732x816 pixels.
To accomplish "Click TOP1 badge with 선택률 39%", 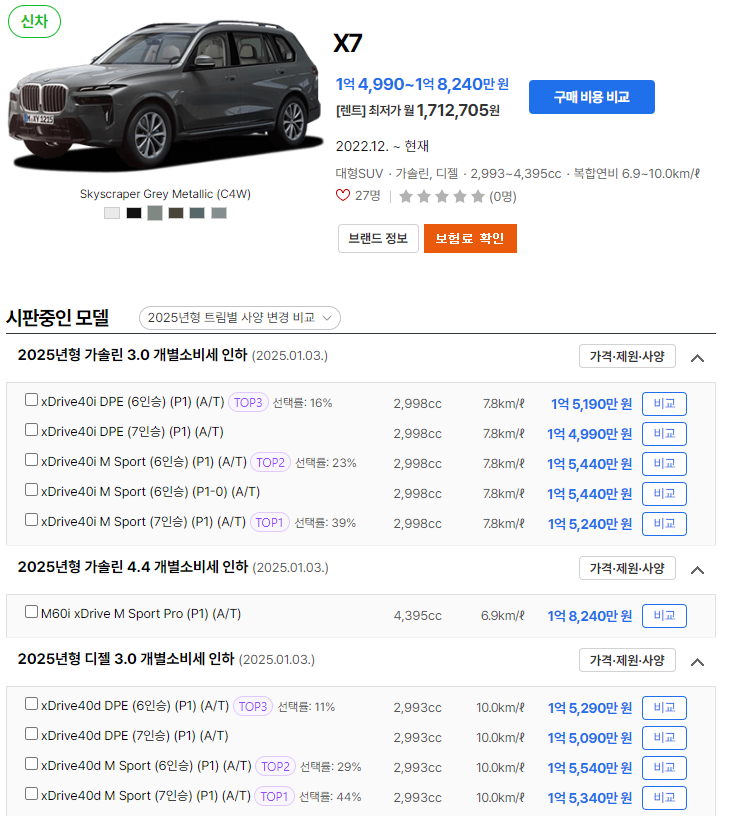I will tap(269, 522).
